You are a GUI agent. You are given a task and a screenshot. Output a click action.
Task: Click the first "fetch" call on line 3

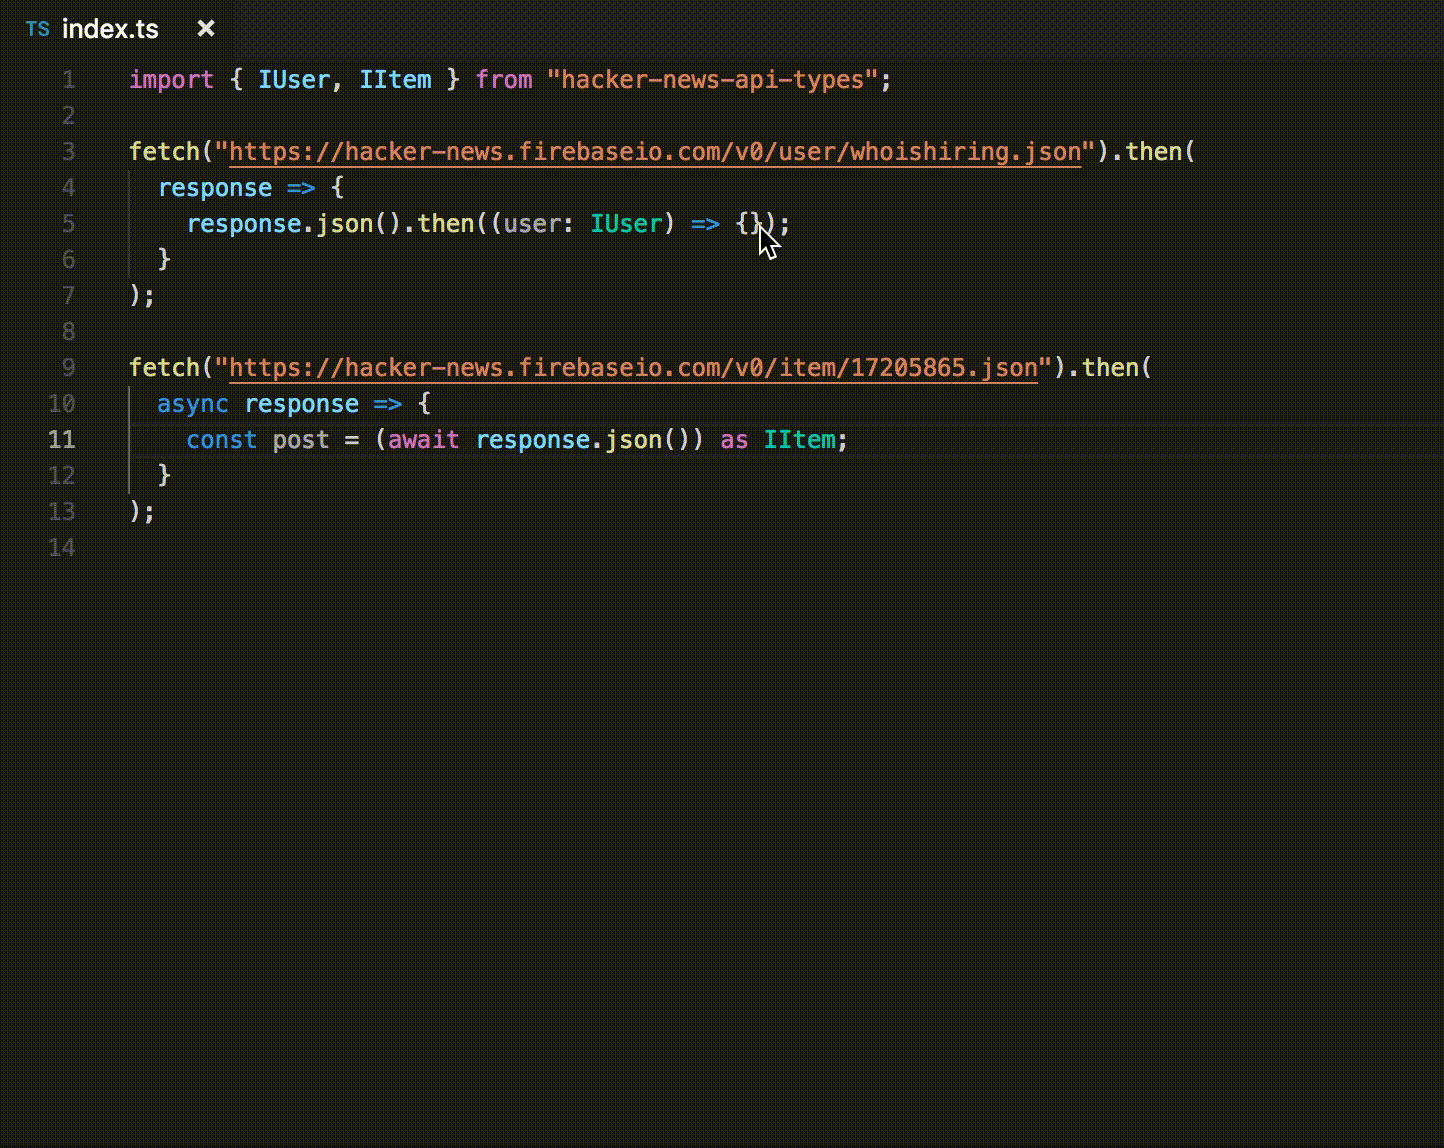165,152
